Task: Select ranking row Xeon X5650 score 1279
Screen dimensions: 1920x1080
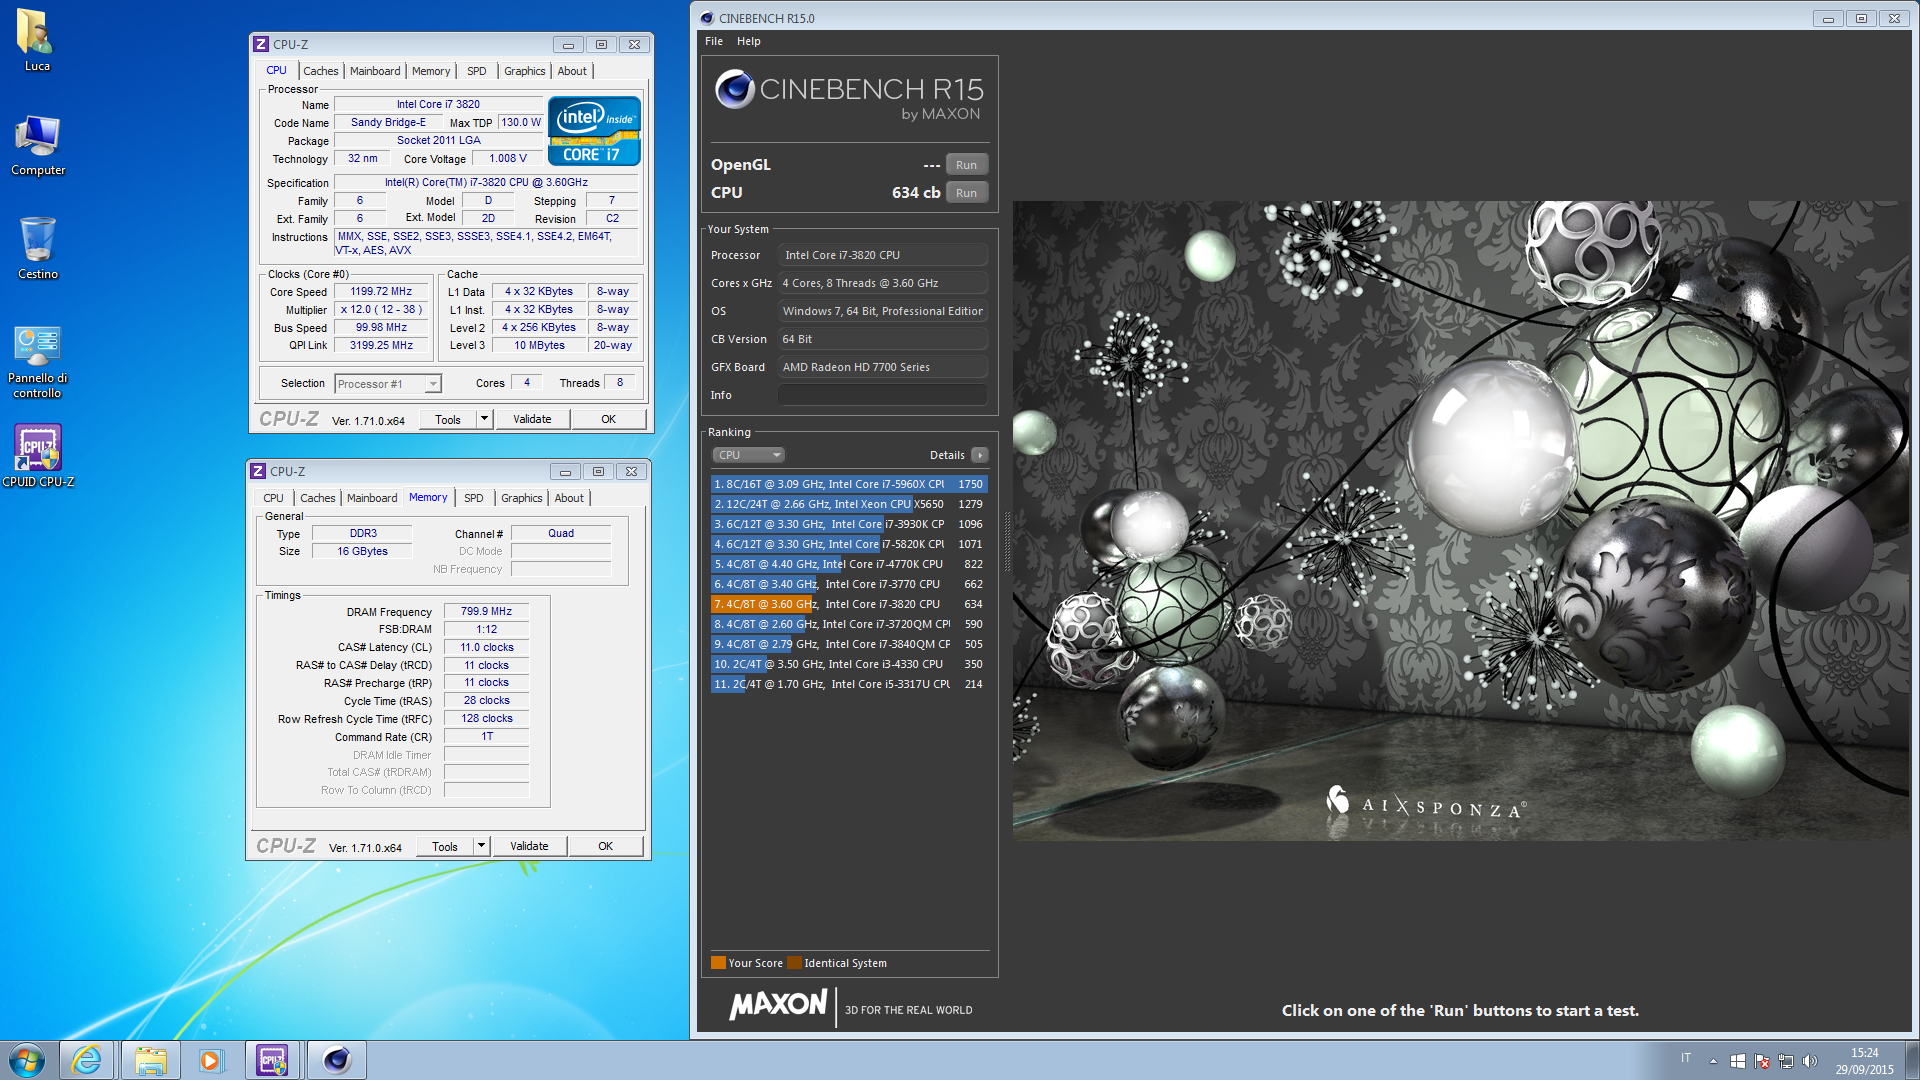Action: click(x=849, y=504)
